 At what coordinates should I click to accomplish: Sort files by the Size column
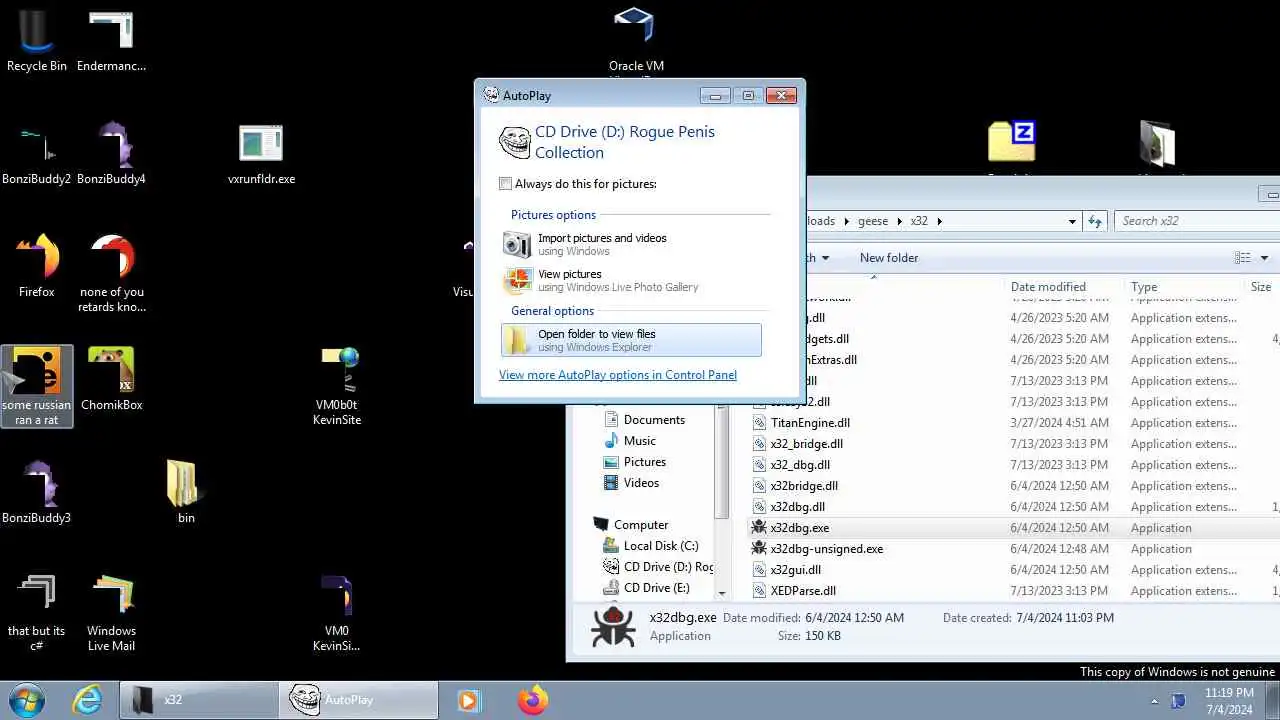(x=1262, y=287)
